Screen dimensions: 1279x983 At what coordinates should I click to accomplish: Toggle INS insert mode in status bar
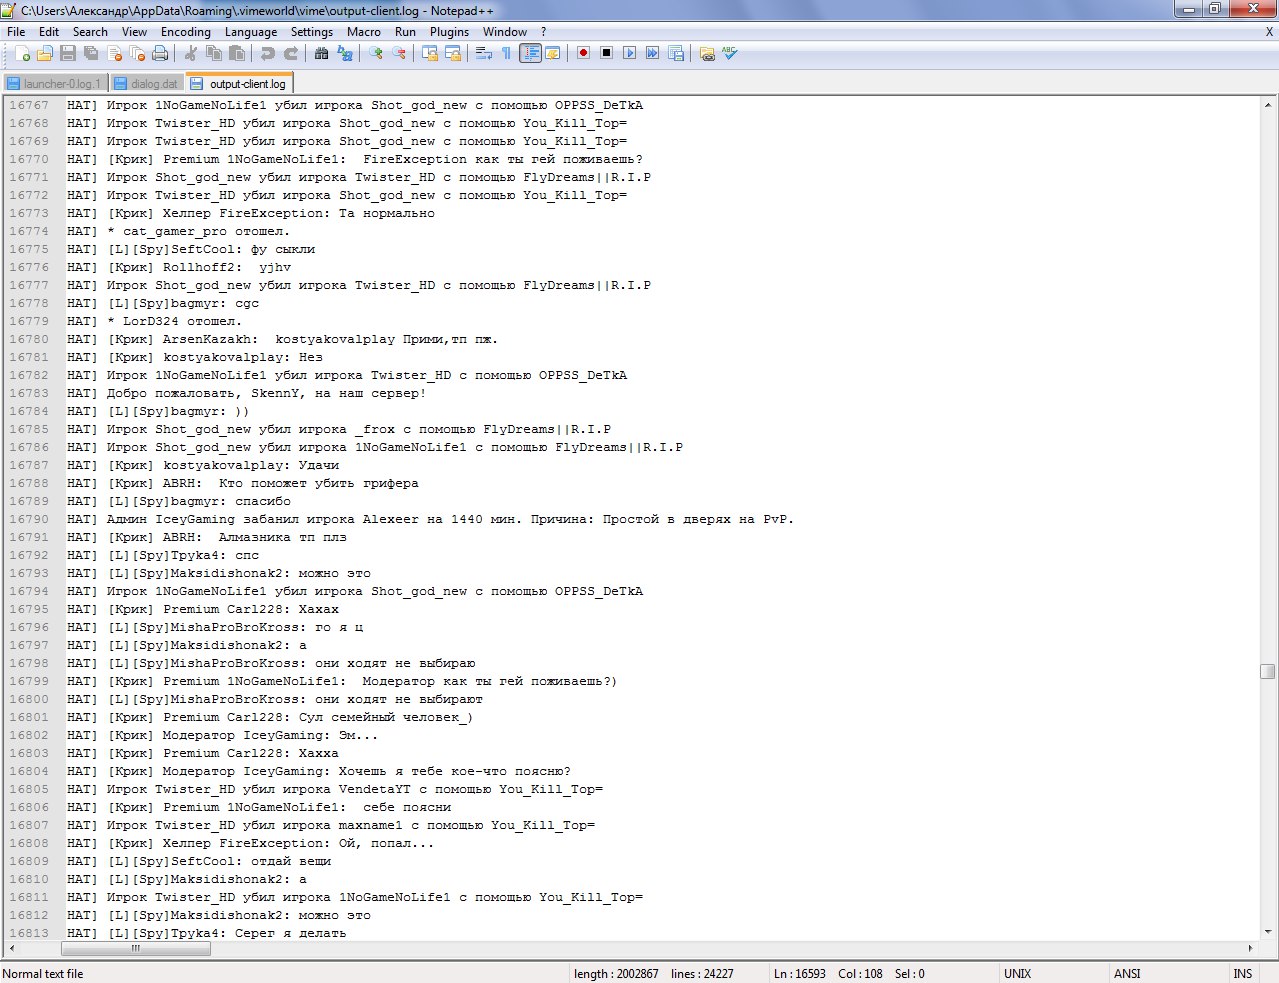tap(1242, 973)
